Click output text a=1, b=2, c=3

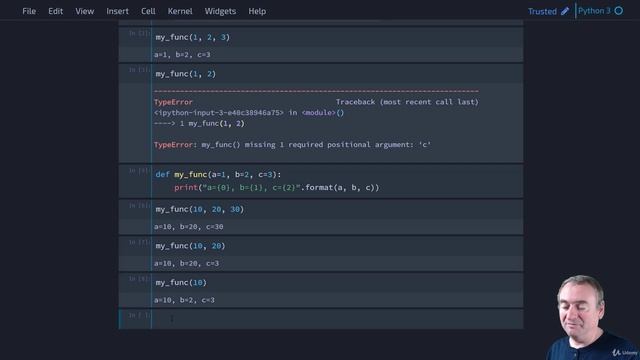182,55
